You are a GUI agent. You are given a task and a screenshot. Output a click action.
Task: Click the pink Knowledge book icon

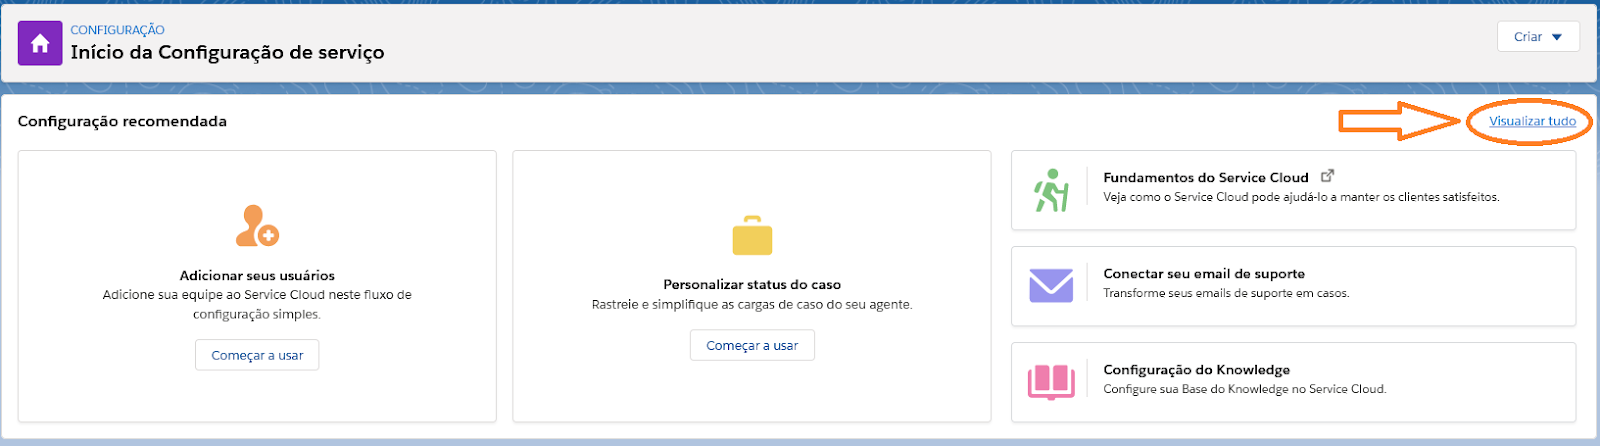(1051, 381)
